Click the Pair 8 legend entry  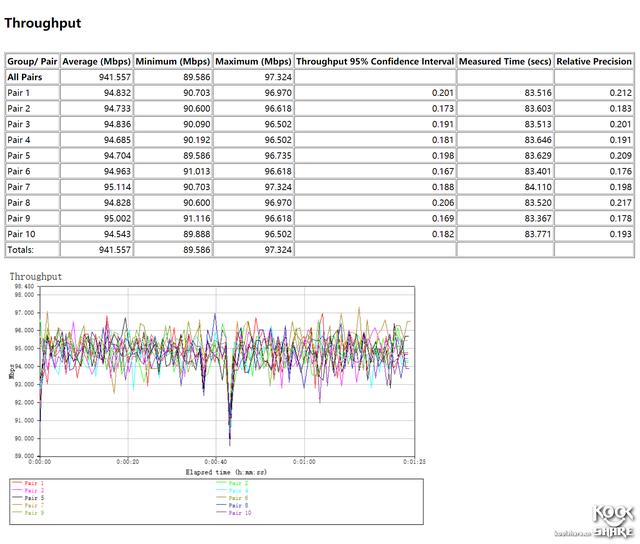pos(240,505)
